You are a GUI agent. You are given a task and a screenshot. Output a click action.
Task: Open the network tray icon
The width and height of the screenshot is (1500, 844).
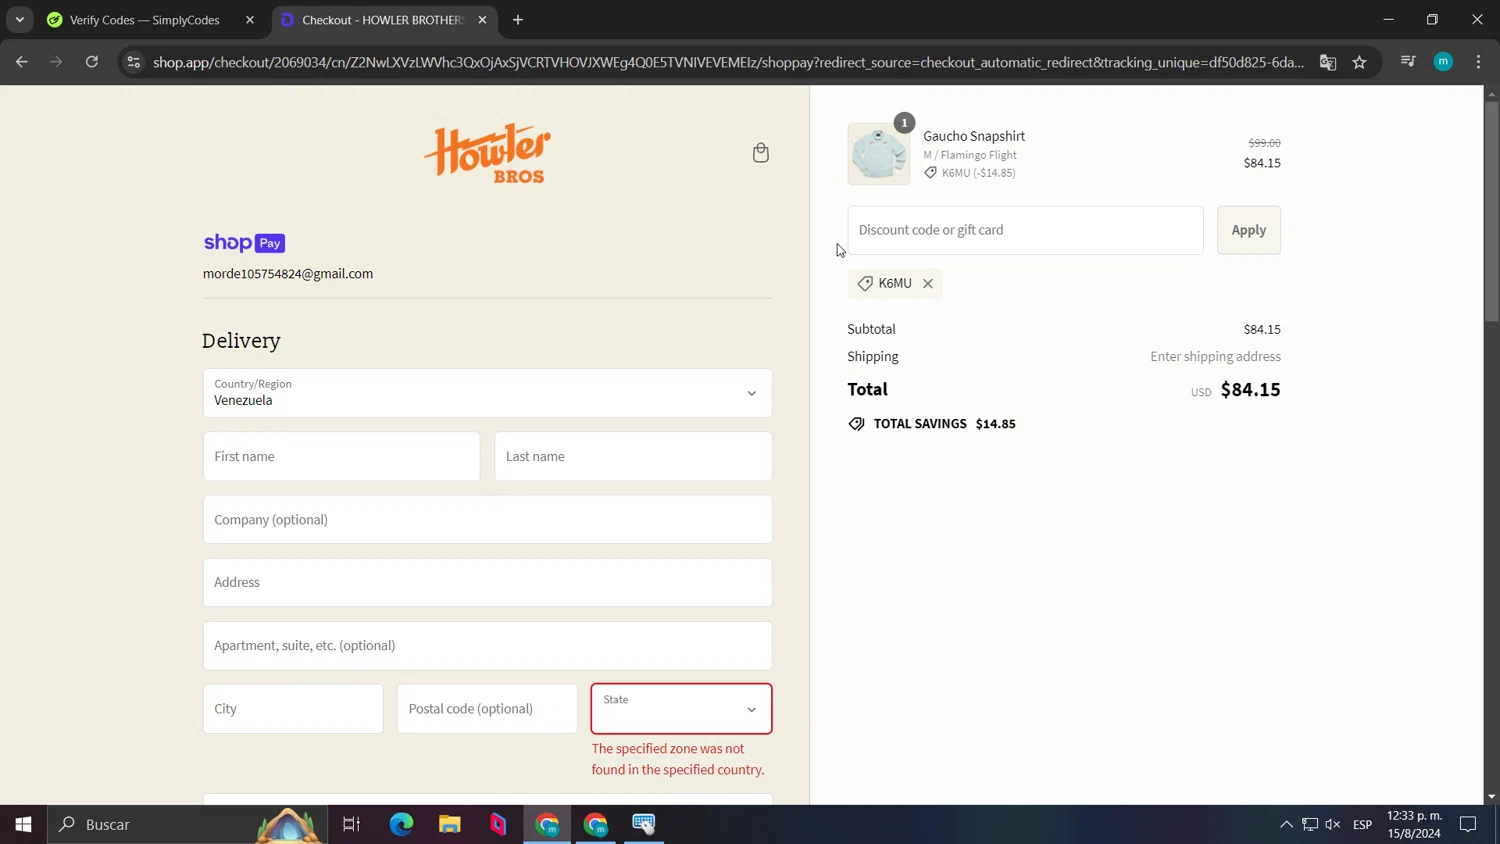pos(1310,825)
